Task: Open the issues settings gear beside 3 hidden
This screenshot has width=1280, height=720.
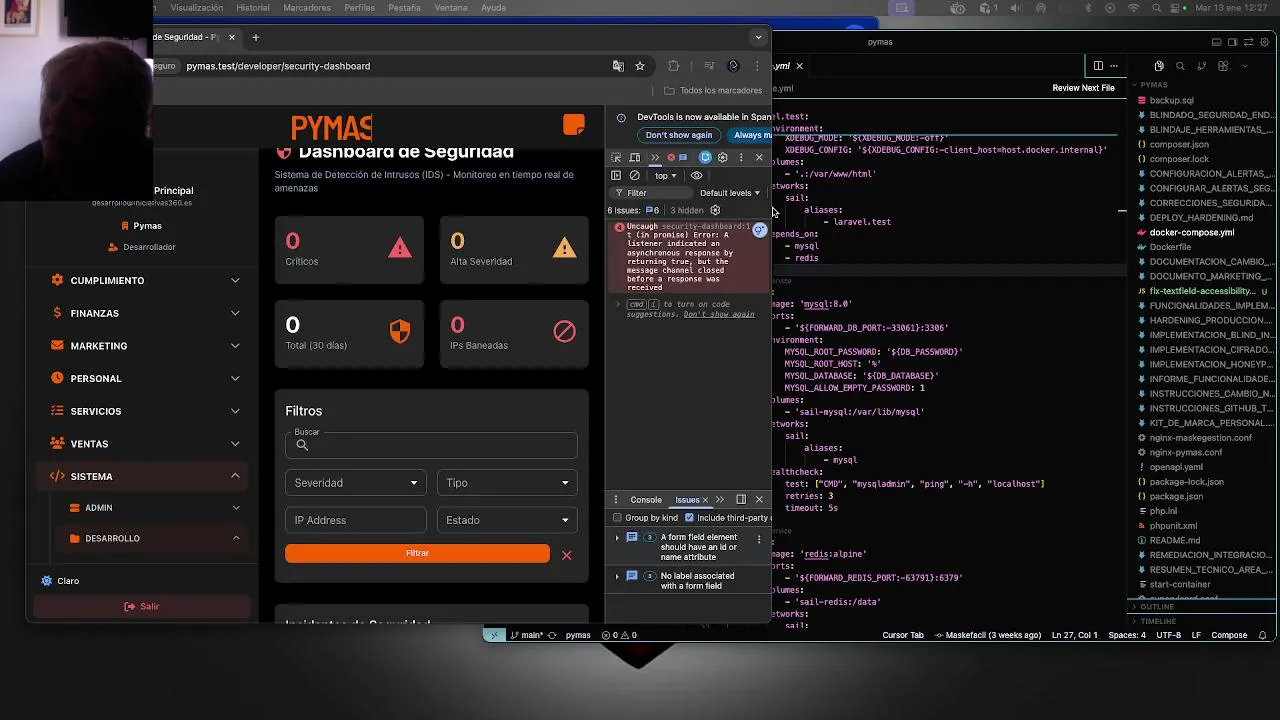Action: 715,210
